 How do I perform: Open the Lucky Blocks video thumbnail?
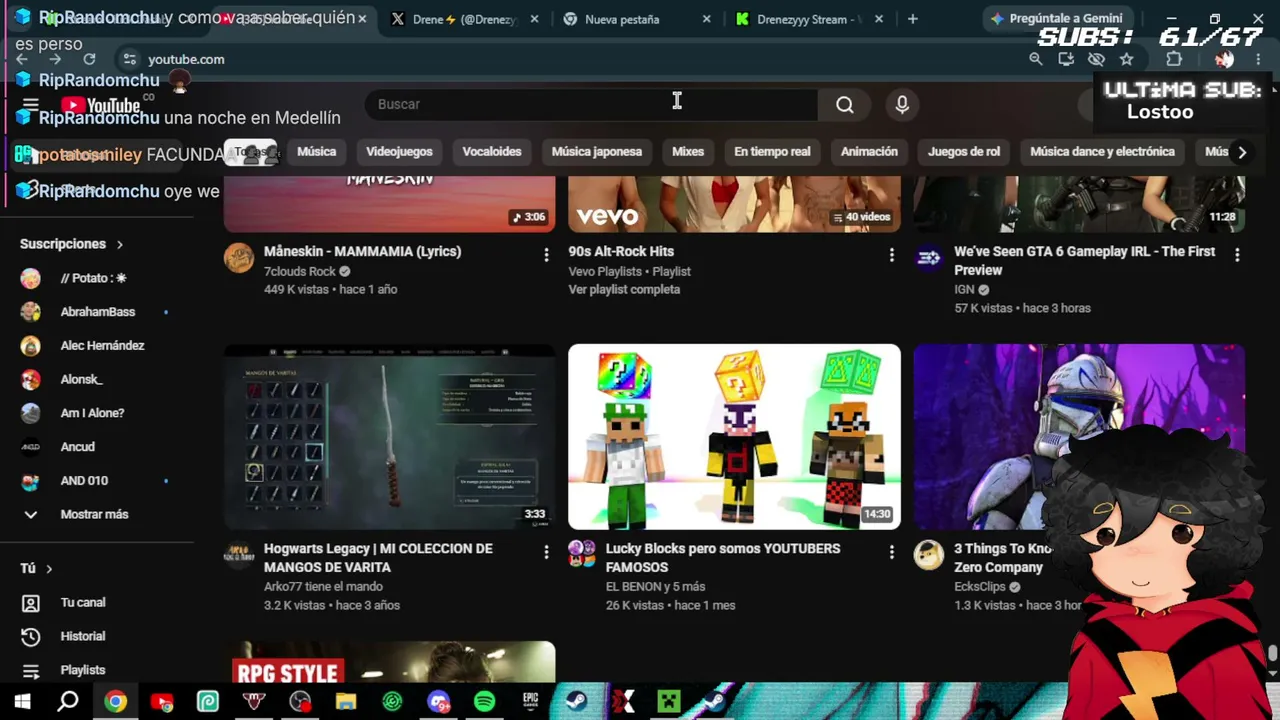pyautogui.click(x=734, y=437)
